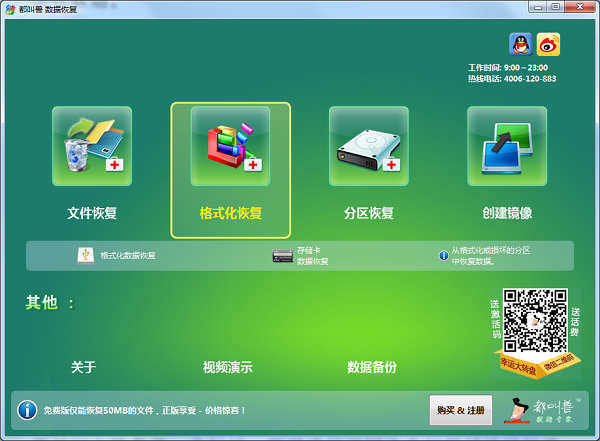Click the USB drive icon for 格式化数据恢复
The height and width of the screenshot is (441, 600).
[x=86, y=255]
